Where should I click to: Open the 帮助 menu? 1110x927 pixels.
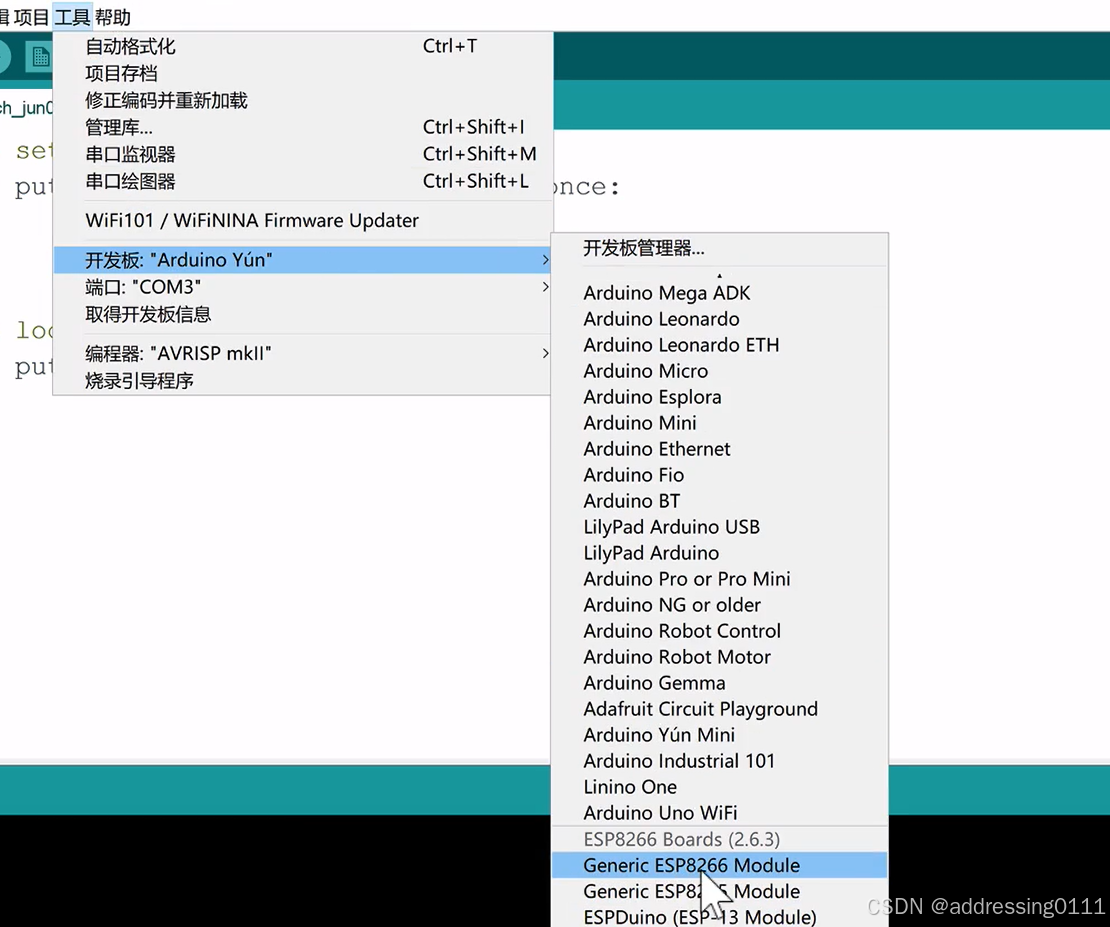113,16
